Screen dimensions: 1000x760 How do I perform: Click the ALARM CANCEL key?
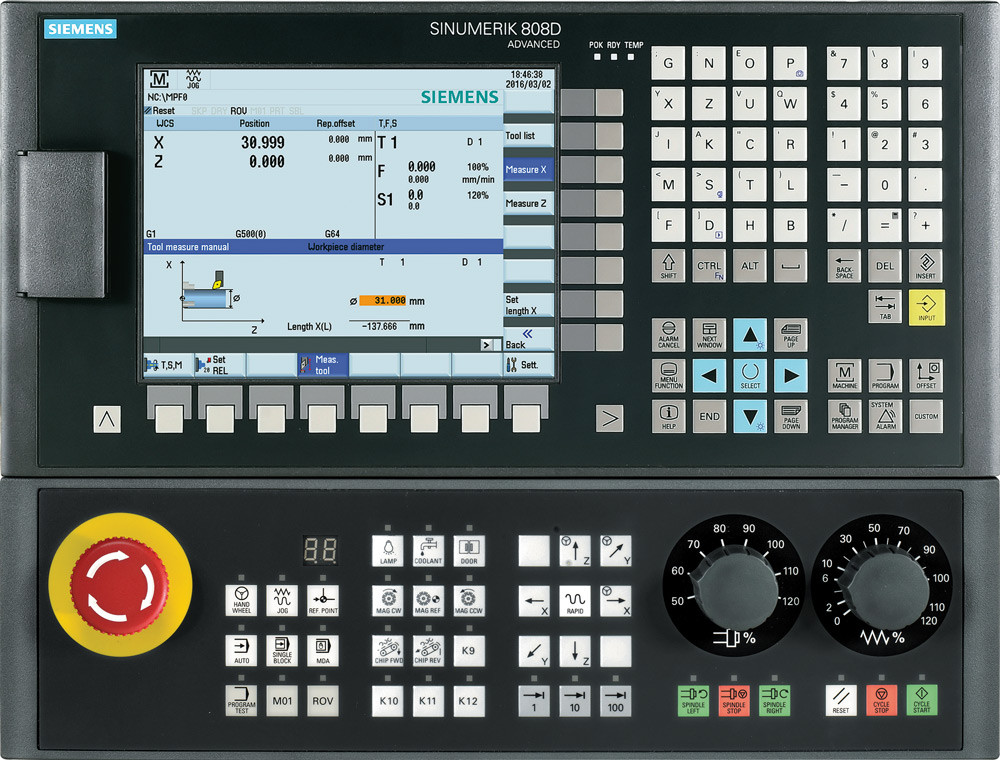click(668, 335)
